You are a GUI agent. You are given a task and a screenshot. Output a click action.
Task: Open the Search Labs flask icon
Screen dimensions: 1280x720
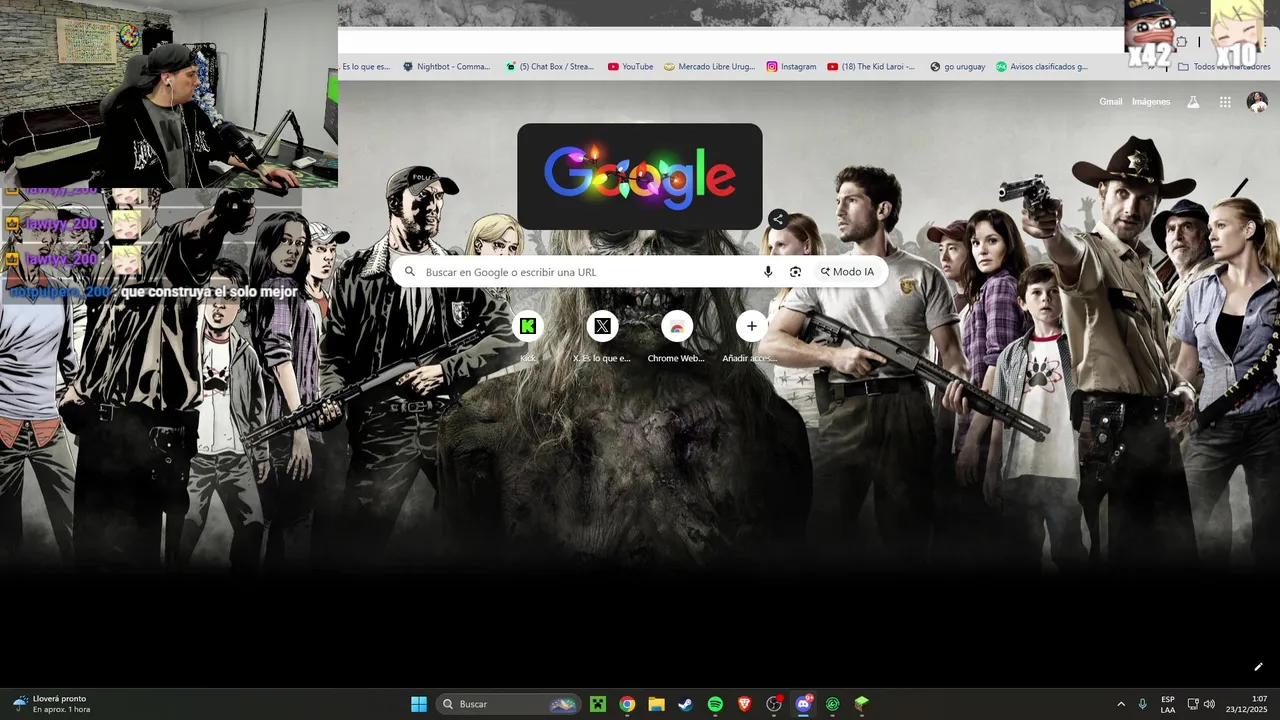coord(1193,102)
